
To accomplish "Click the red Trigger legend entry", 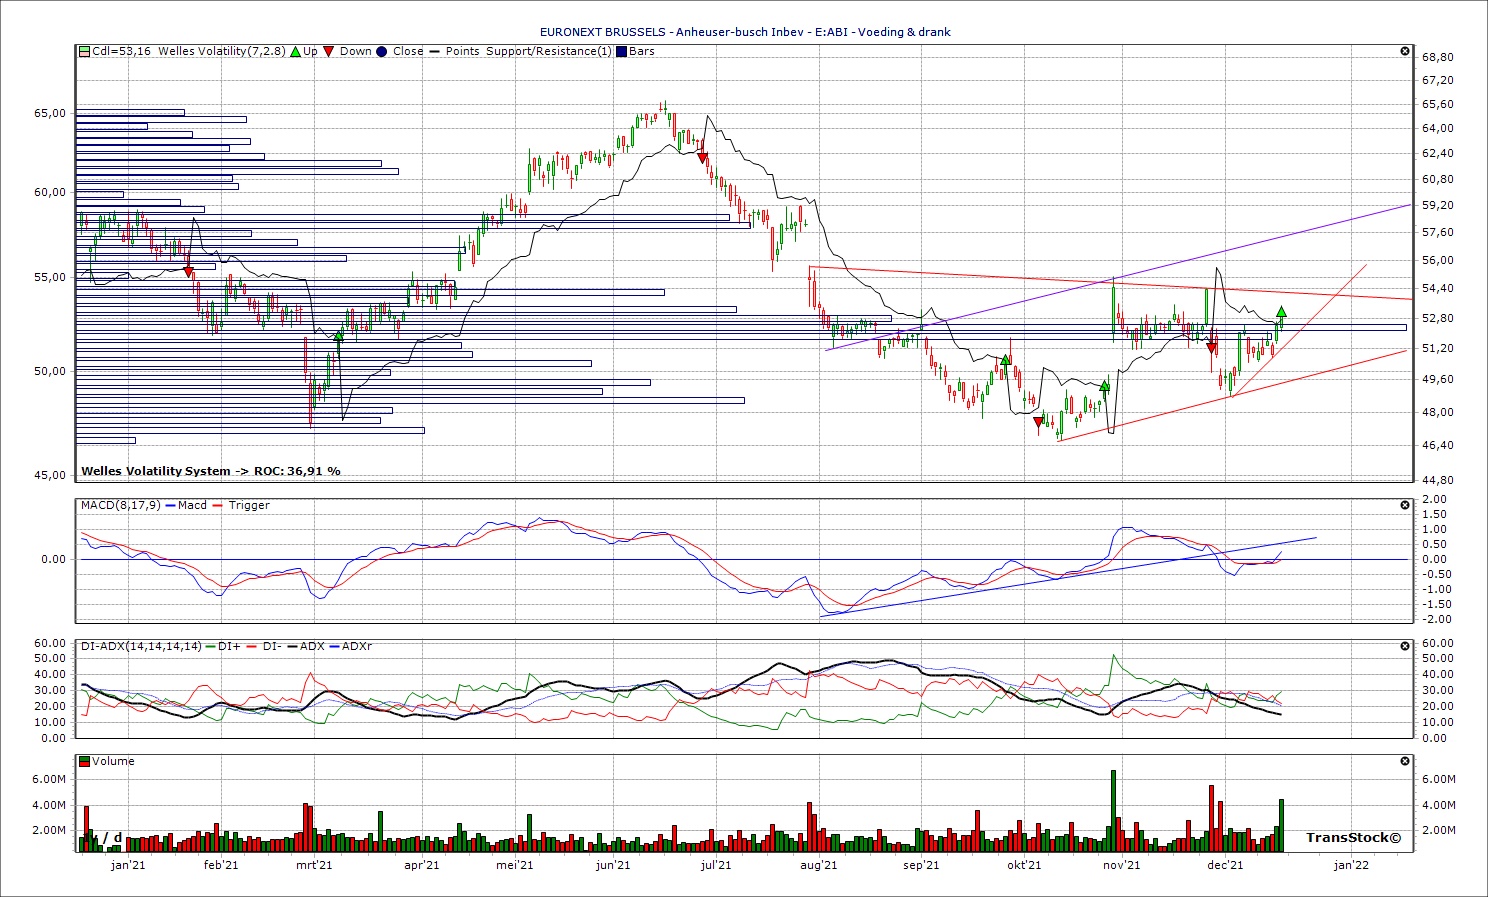I will (241, 505).
